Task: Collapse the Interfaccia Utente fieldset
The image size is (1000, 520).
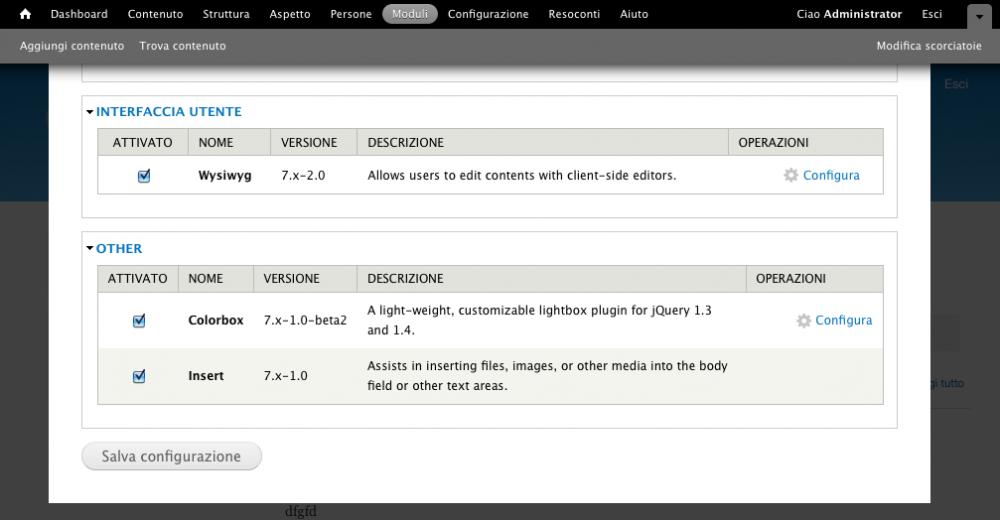Action: click(x=168, y=112)
